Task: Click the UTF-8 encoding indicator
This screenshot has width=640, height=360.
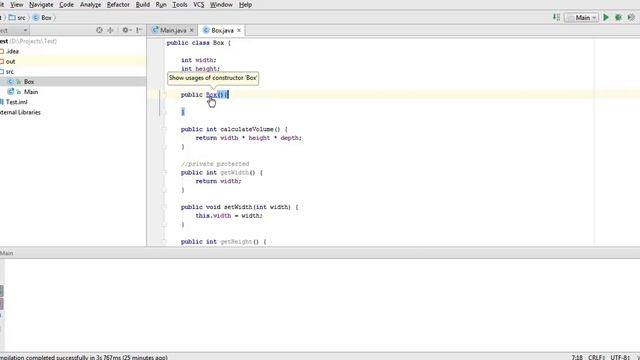Action: pyautogui.click(x=620, y=357)
